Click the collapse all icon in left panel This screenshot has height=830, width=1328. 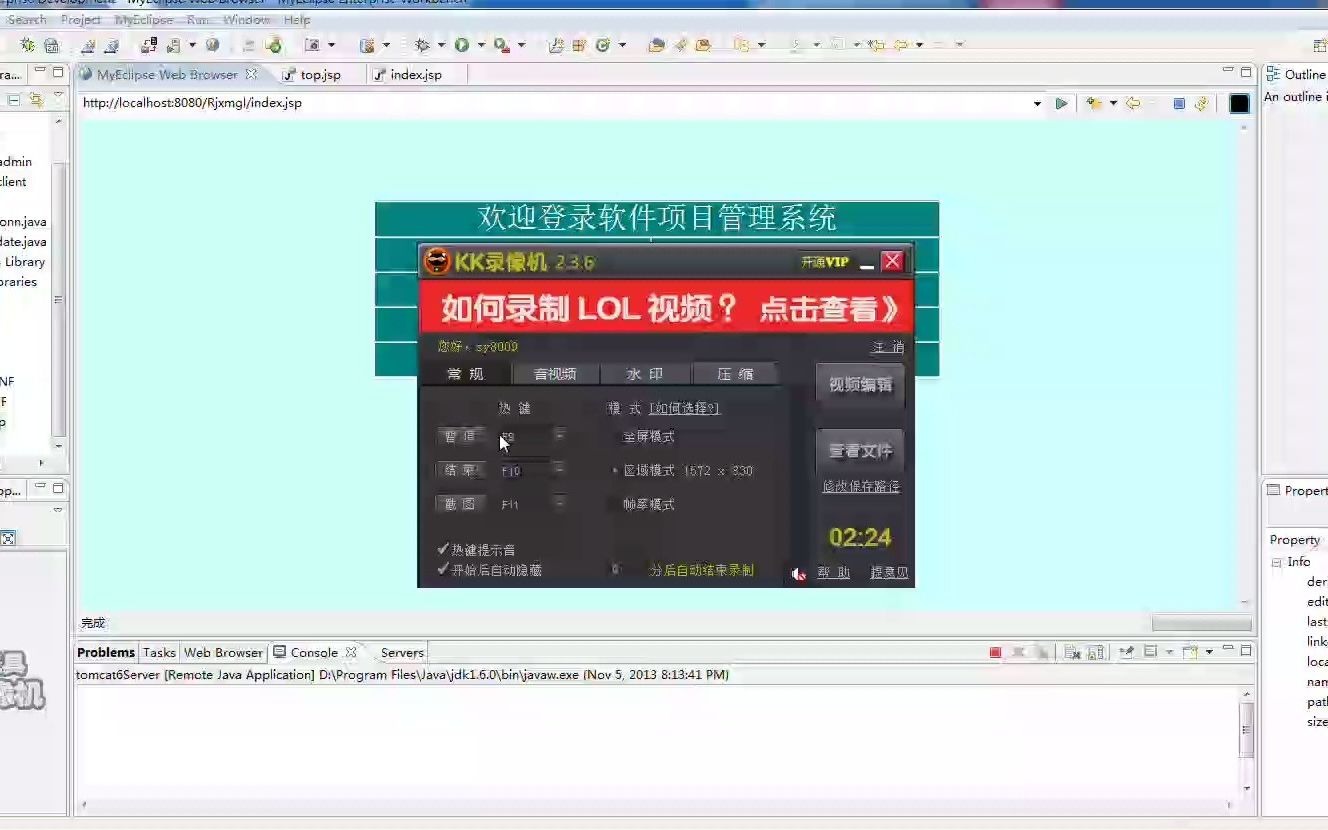pyautogui.click(x=14, y=100)
